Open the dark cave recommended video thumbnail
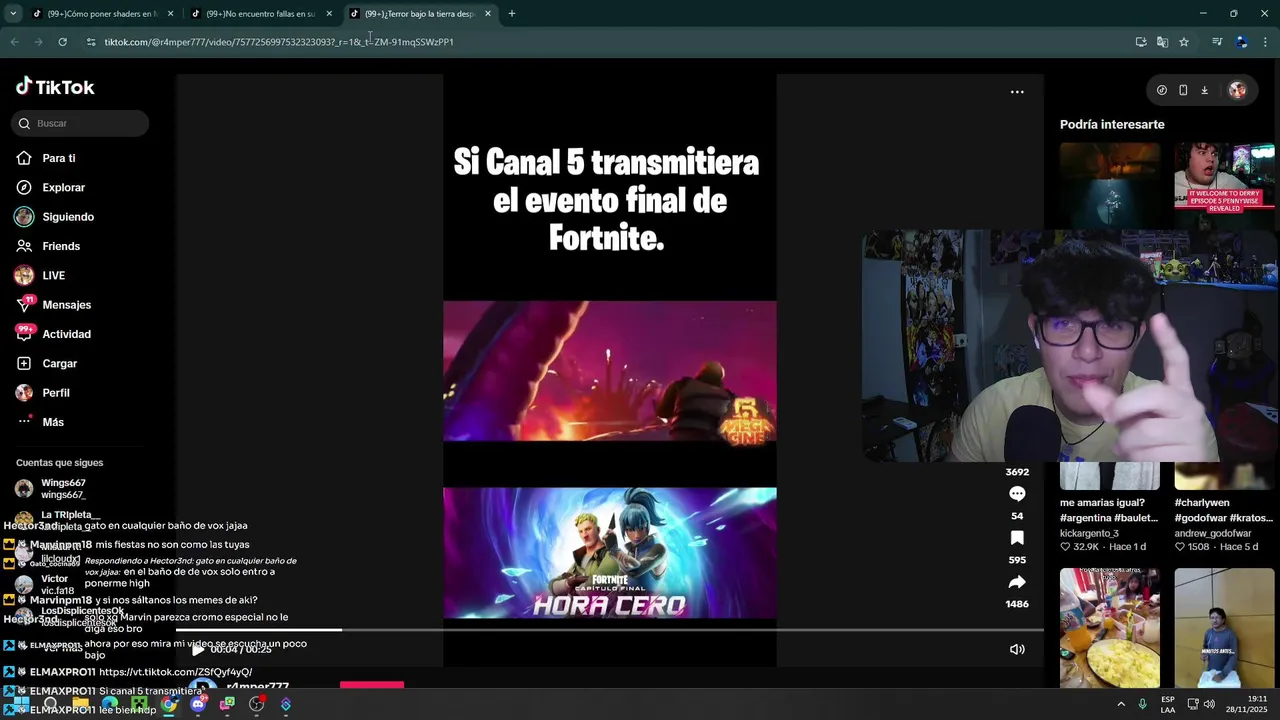 pos(1110,185)
